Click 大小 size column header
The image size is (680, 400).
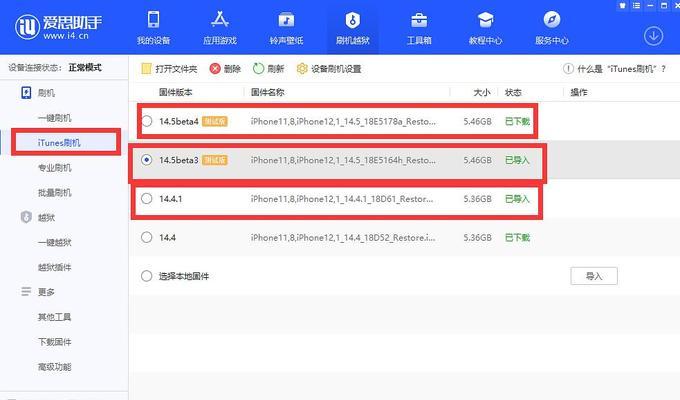pyautogui.click(x=482, y=92)
